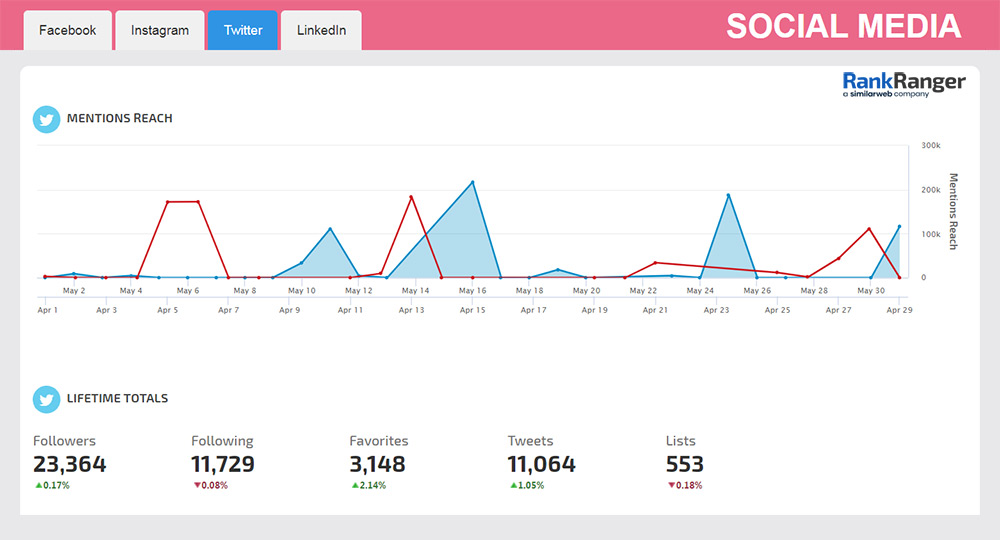Image resolution: width=1000 pixels, height=540 pixels.
Task: Click the Followers count 23,364
Action: coord(70,464)
